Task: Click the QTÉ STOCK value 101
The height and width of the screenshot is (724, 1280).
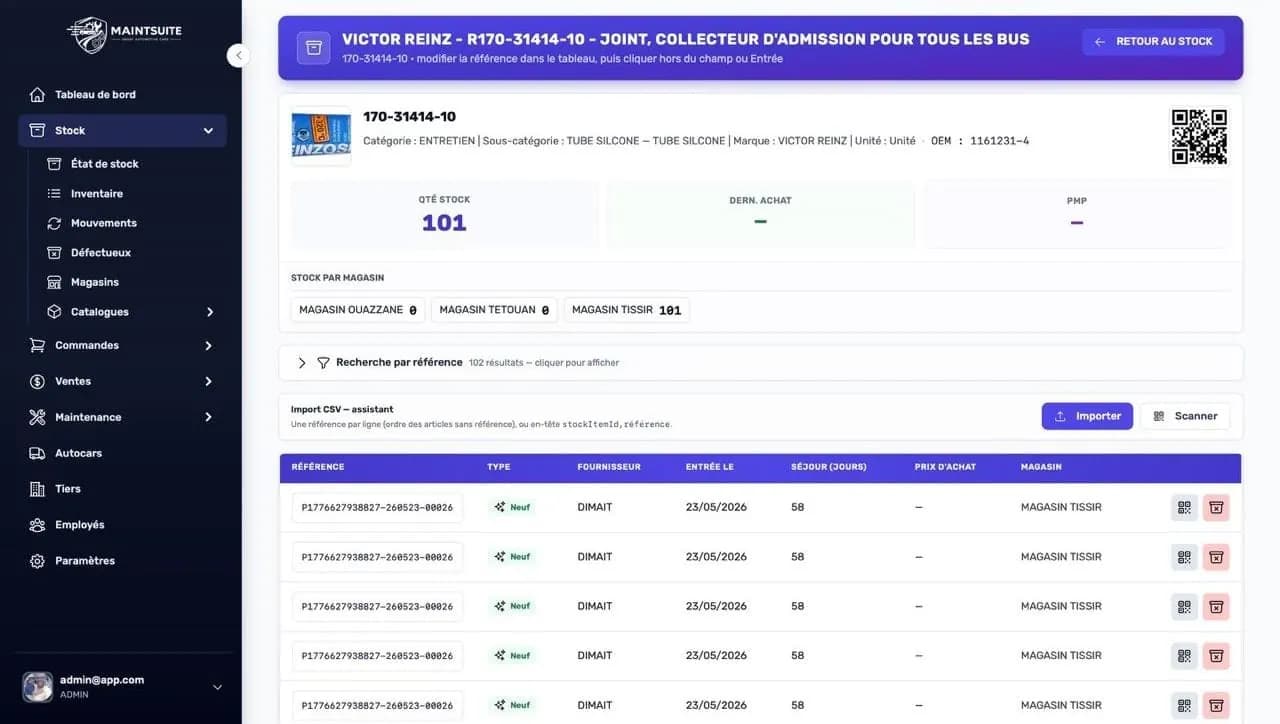Action: [444, 223]
